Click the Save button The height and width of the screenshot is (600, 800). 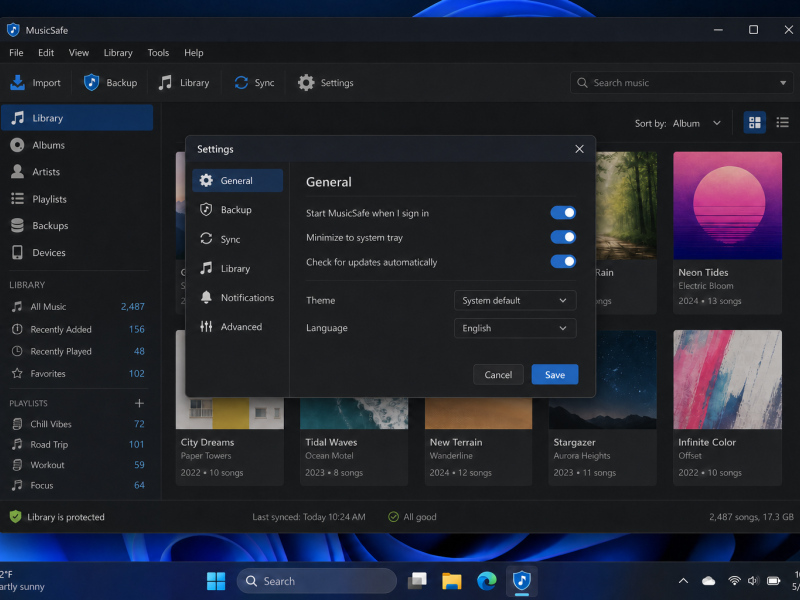[555, 374]
